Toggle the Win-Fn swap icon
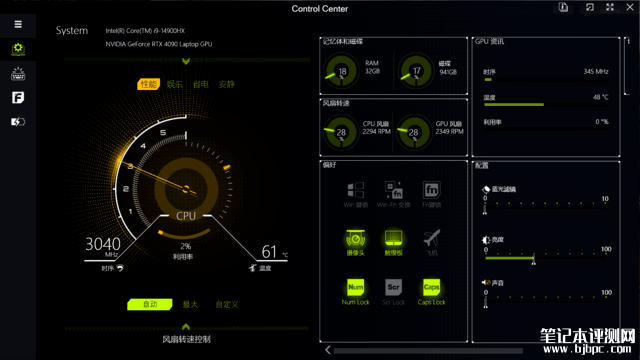 tap(393, 190)
